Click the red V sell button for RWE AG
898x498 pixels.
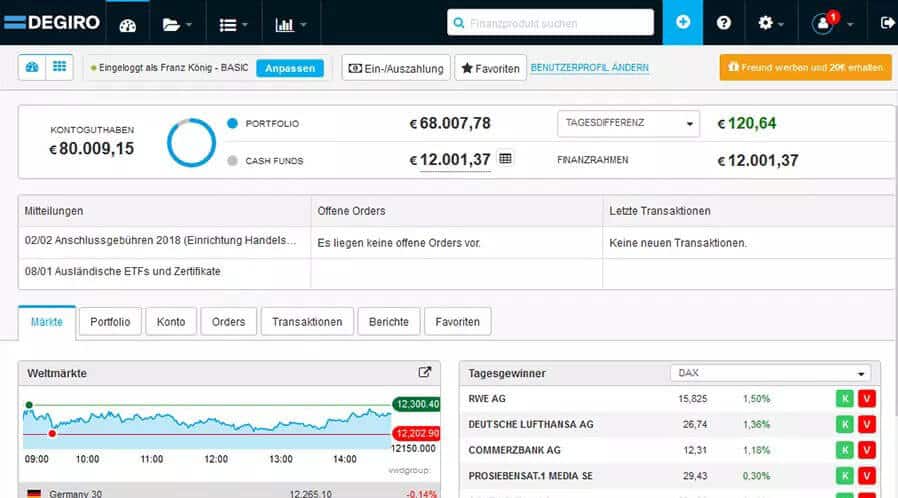click(x=867, y=398)
